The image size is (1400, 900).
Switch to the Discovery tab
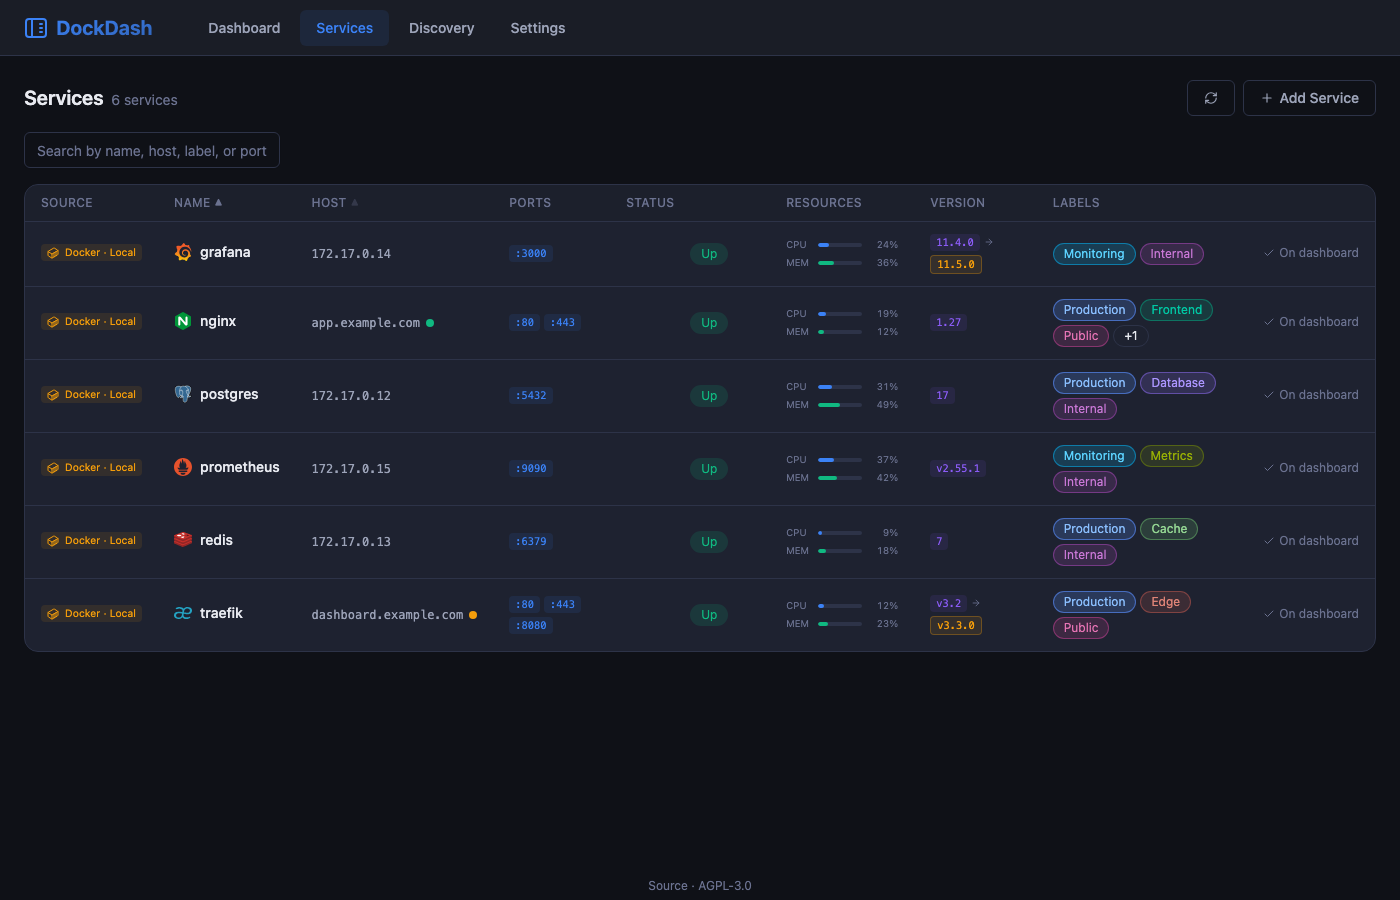click(441, 28)
